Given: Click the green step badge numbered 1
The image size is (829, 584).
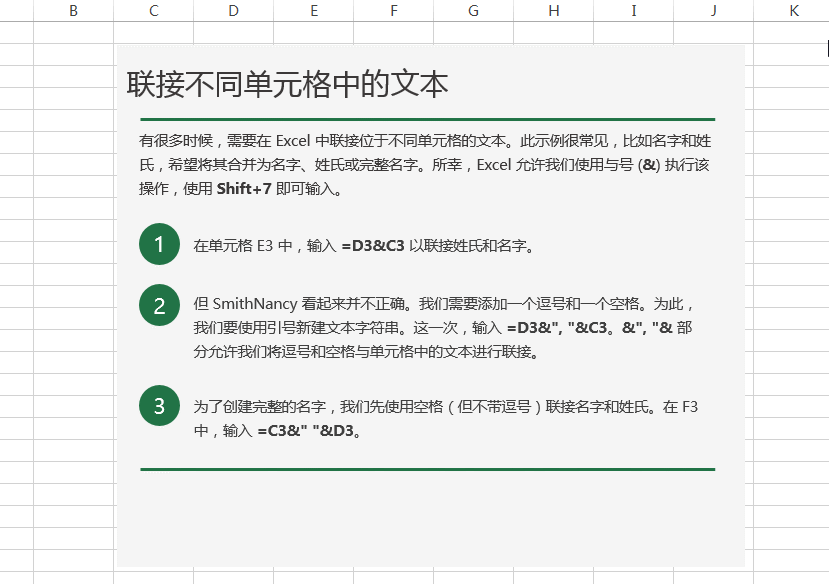Looking at the screenshot, I should [158, 244].
